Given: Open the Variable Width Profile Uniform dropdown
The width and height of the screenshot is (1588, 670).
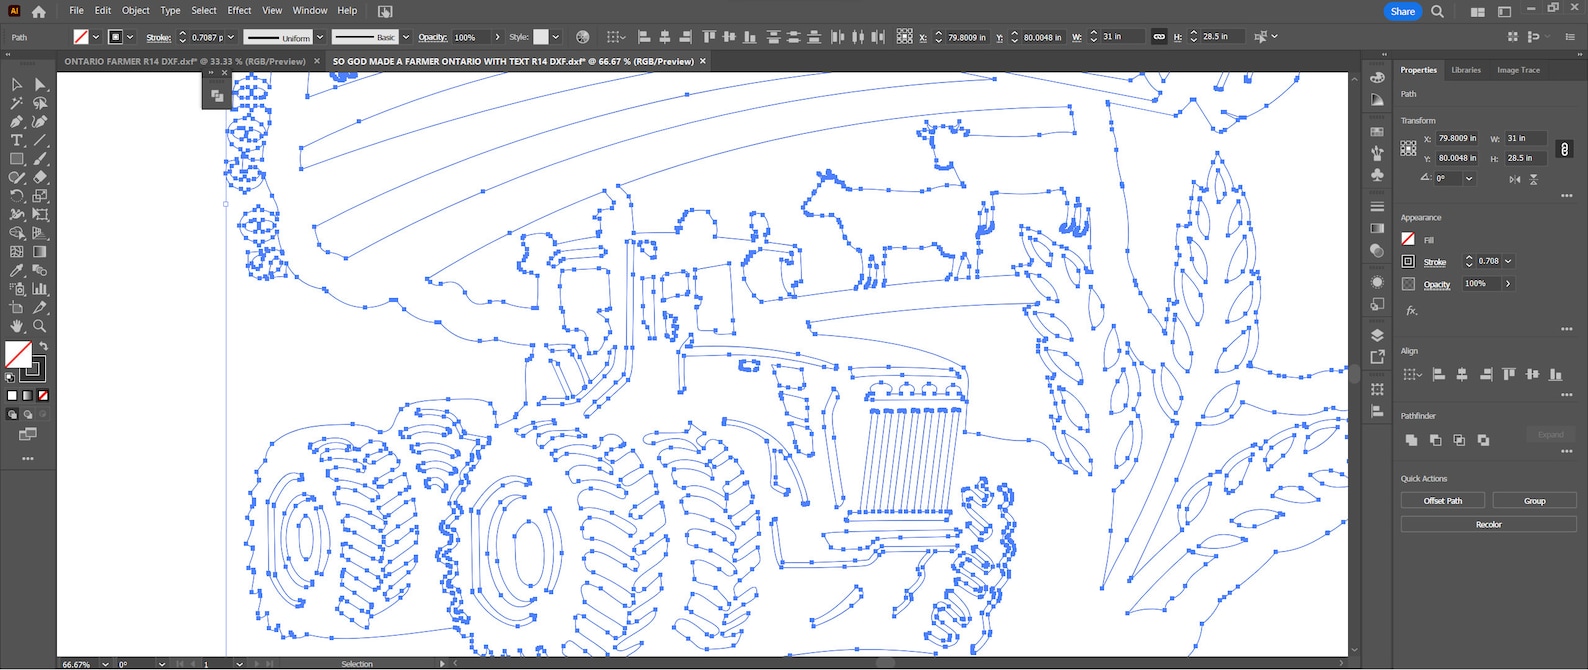Looking at the screenshot, I should [320, 37].
